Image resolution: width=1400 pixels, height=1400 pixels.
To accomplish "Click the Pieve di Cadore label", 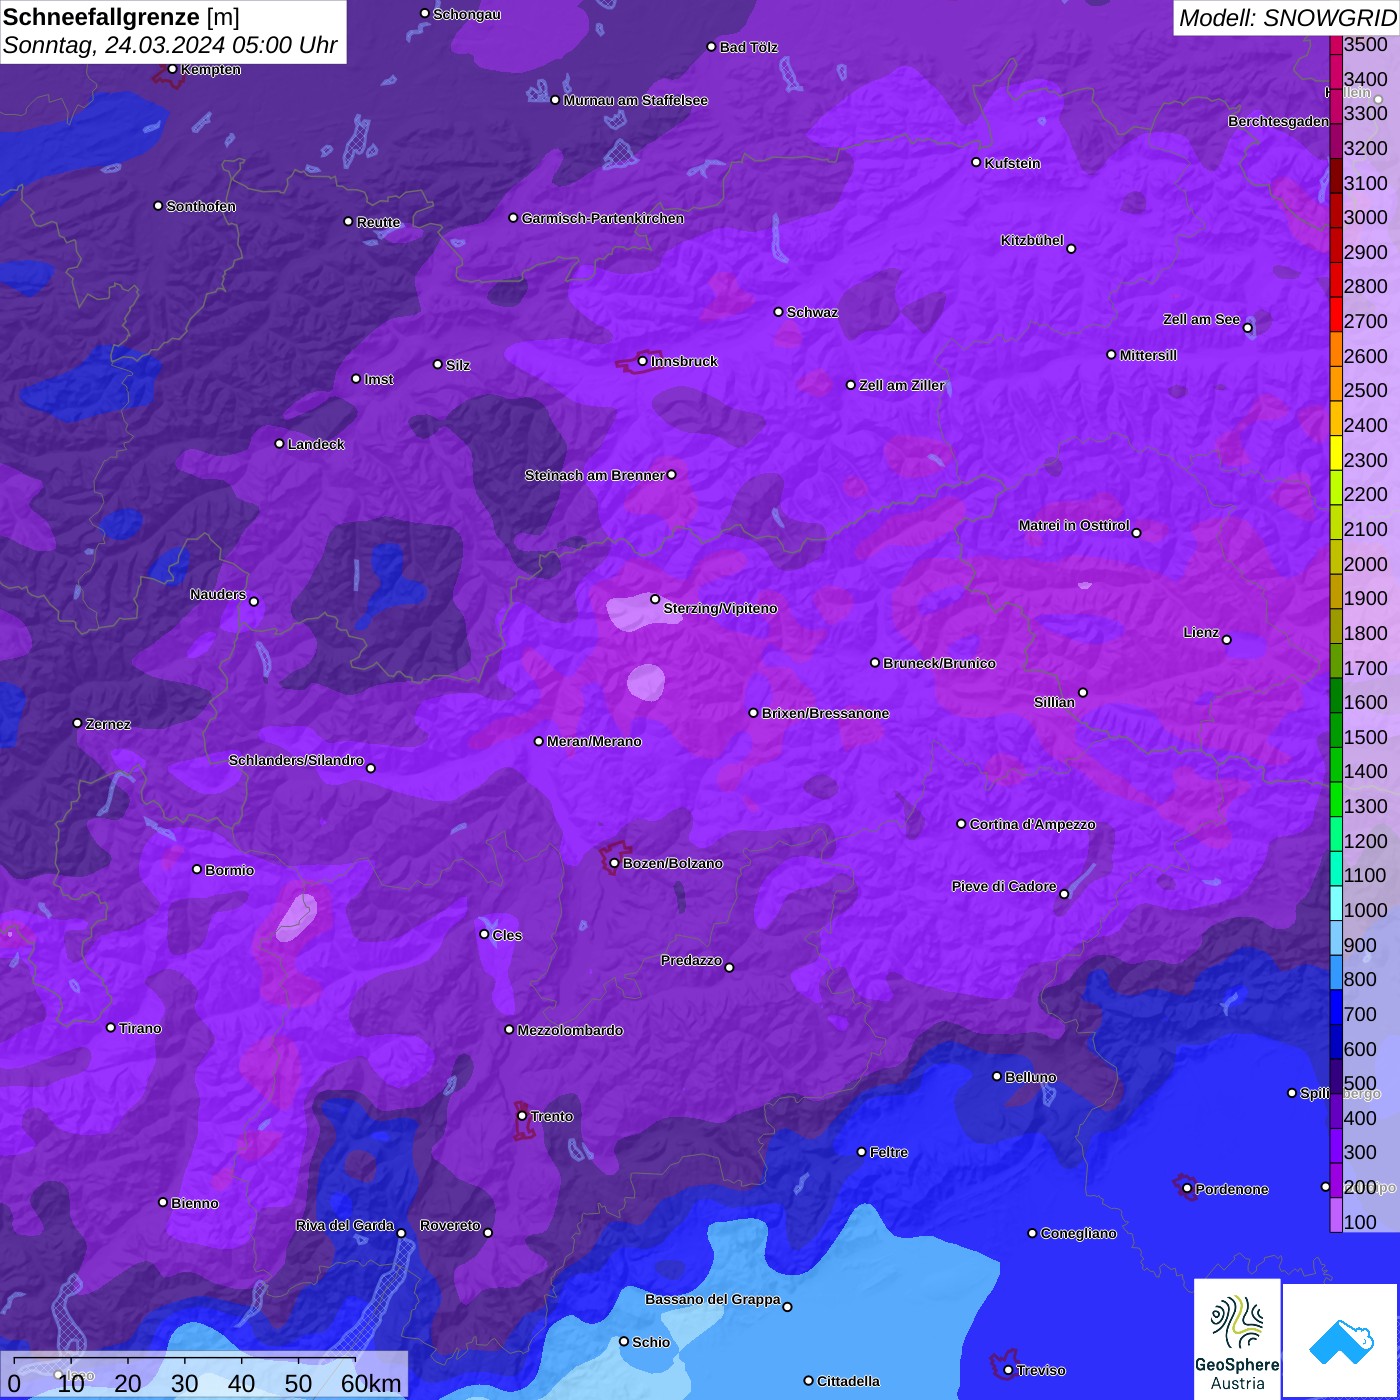I will (x=1004, y=886).
